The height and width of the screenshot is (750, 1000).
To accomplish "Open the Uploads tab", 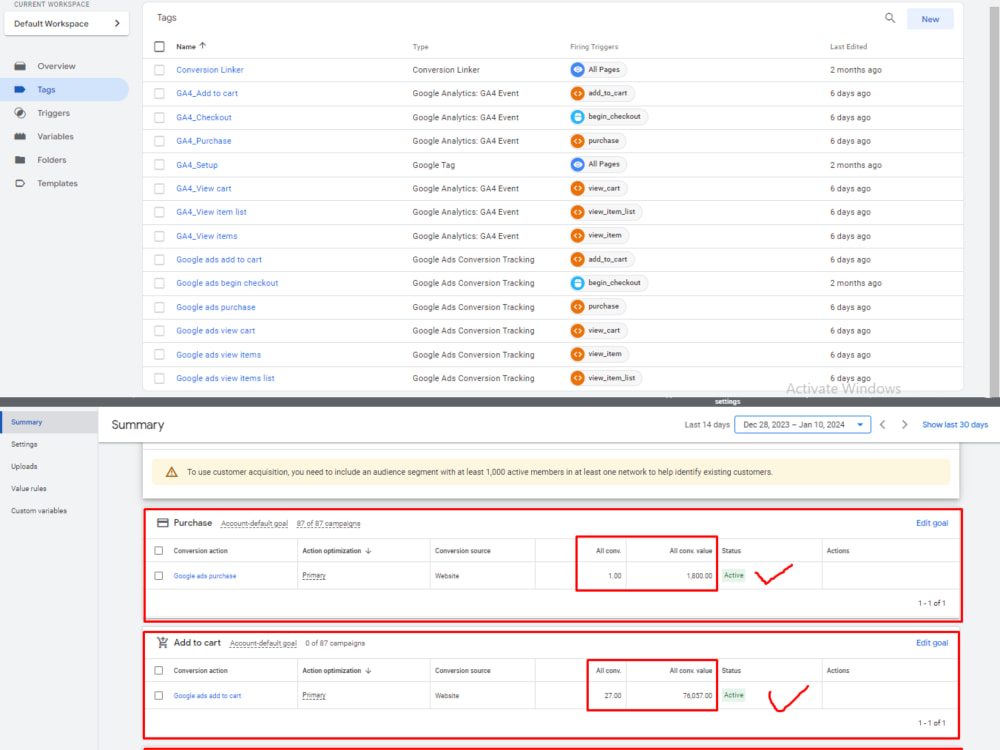I will (24, 466).
